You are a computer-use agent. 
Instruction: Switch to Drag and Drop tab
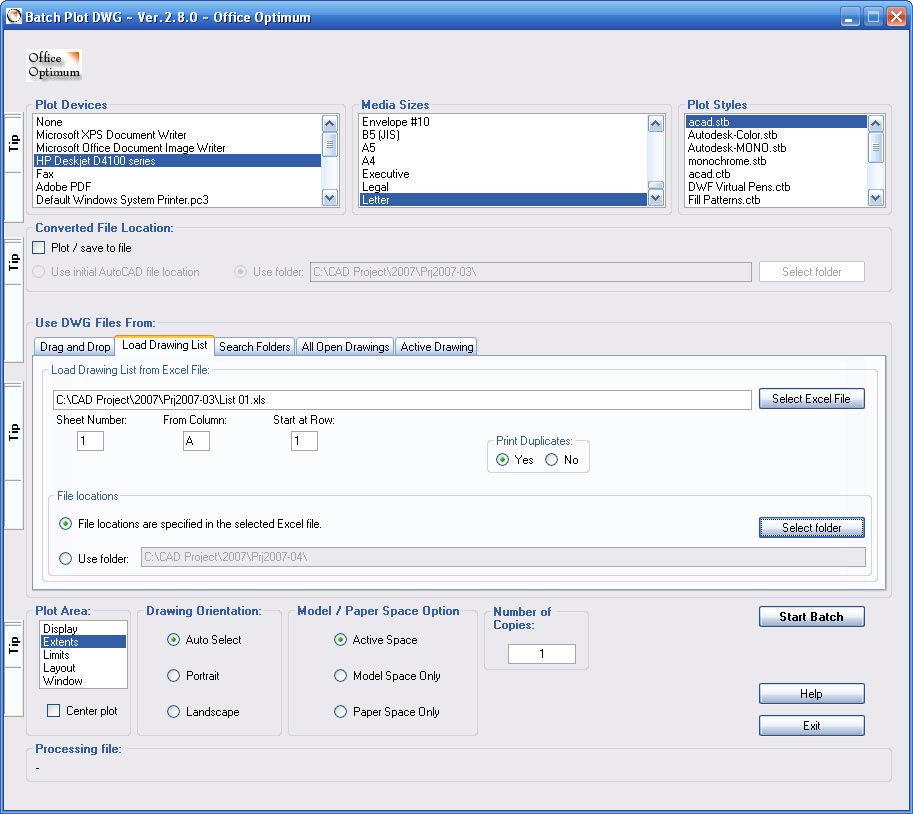[x=75, y=346]
